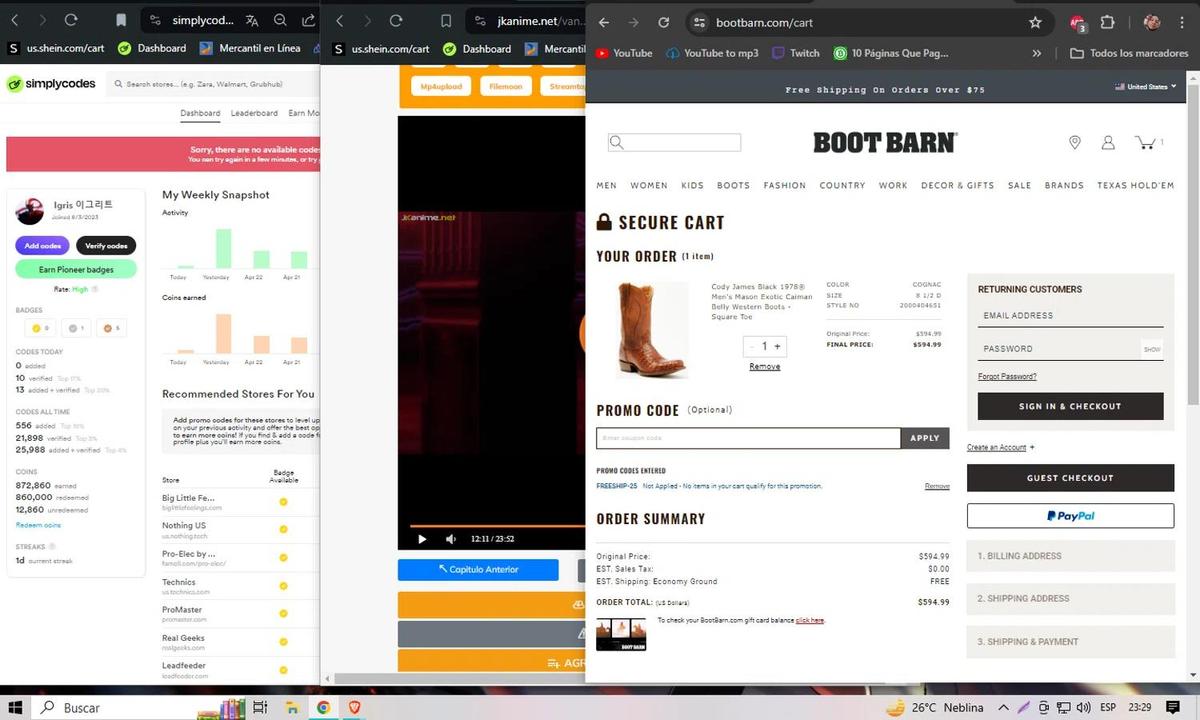The height and width of the screenshot is (720, 1200).
Task: Open the Boot Barn store locator pin
Action: [1074, 142]
